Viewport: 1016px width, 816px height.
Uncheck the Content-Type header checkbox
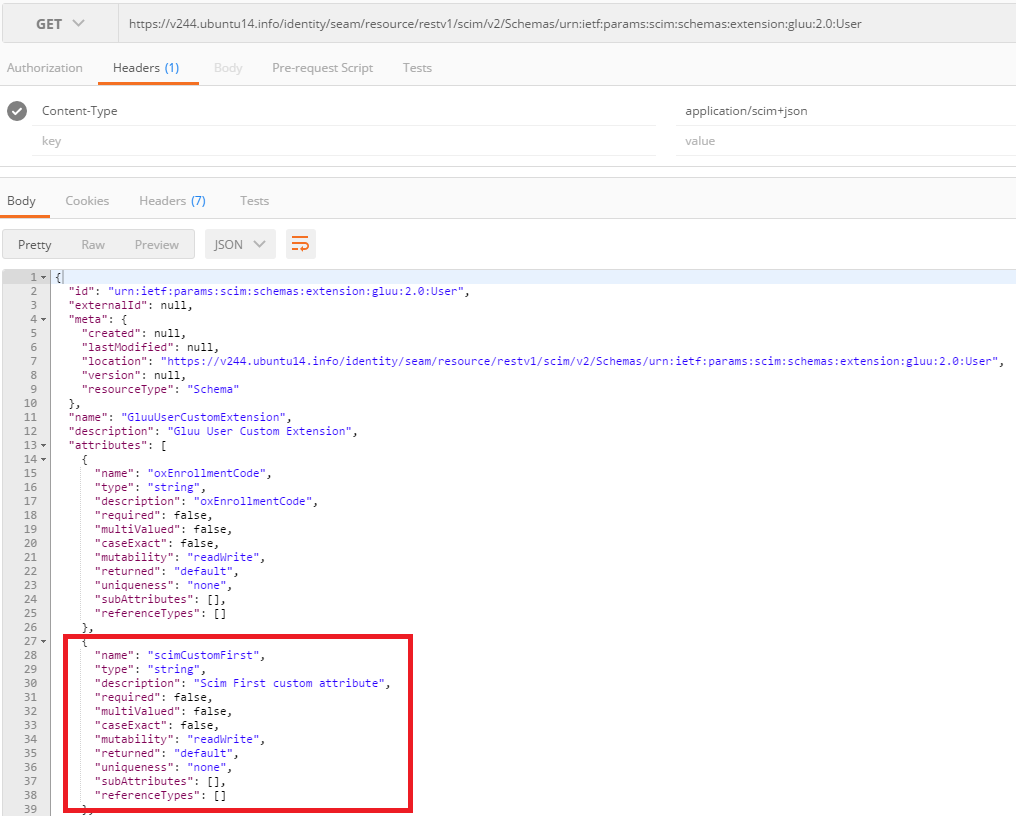coord(17,111)
